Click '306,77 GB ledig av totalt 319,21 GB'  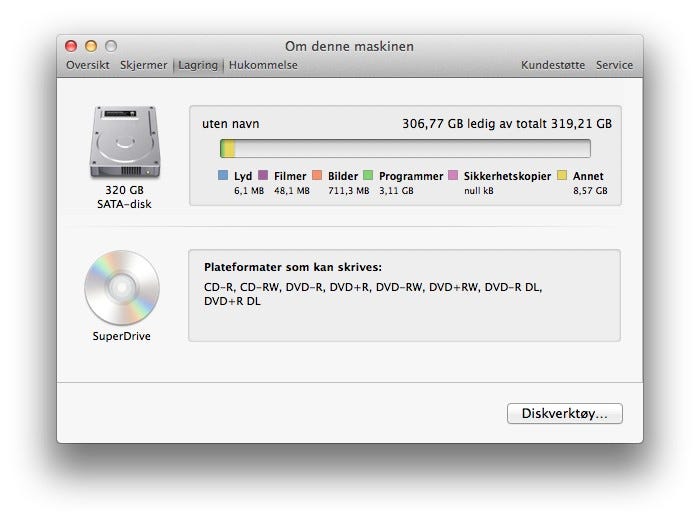pyautogui.click(x=507, y=124)
